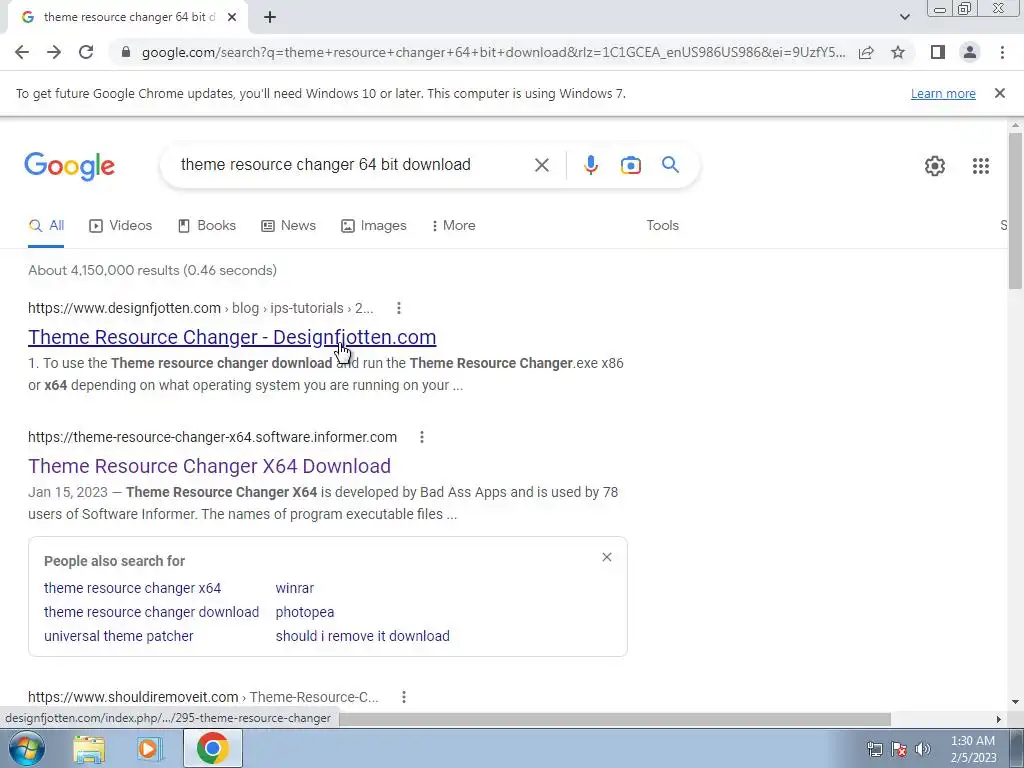Open the Windows Start menu
1024x768 pixels.
coord(26,748)
